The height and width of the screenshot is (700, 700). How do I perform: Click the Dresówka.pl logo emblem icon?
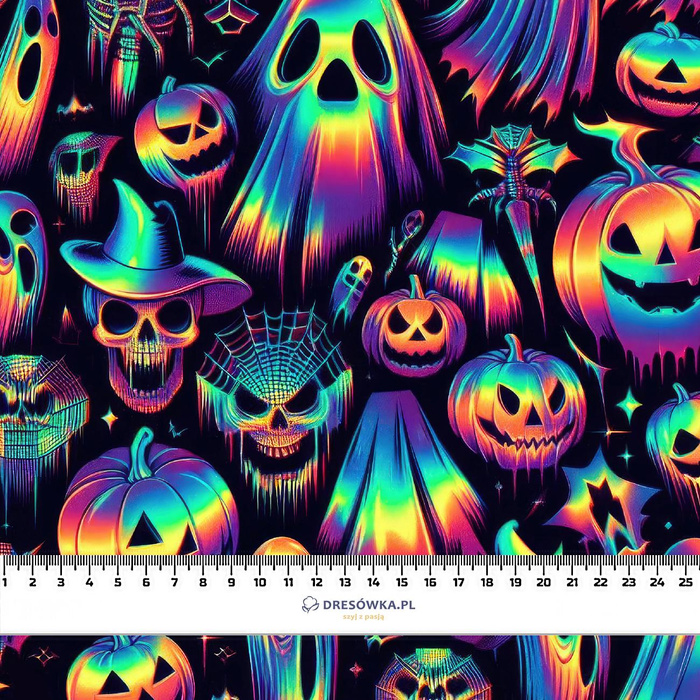[x=311, y=604]
